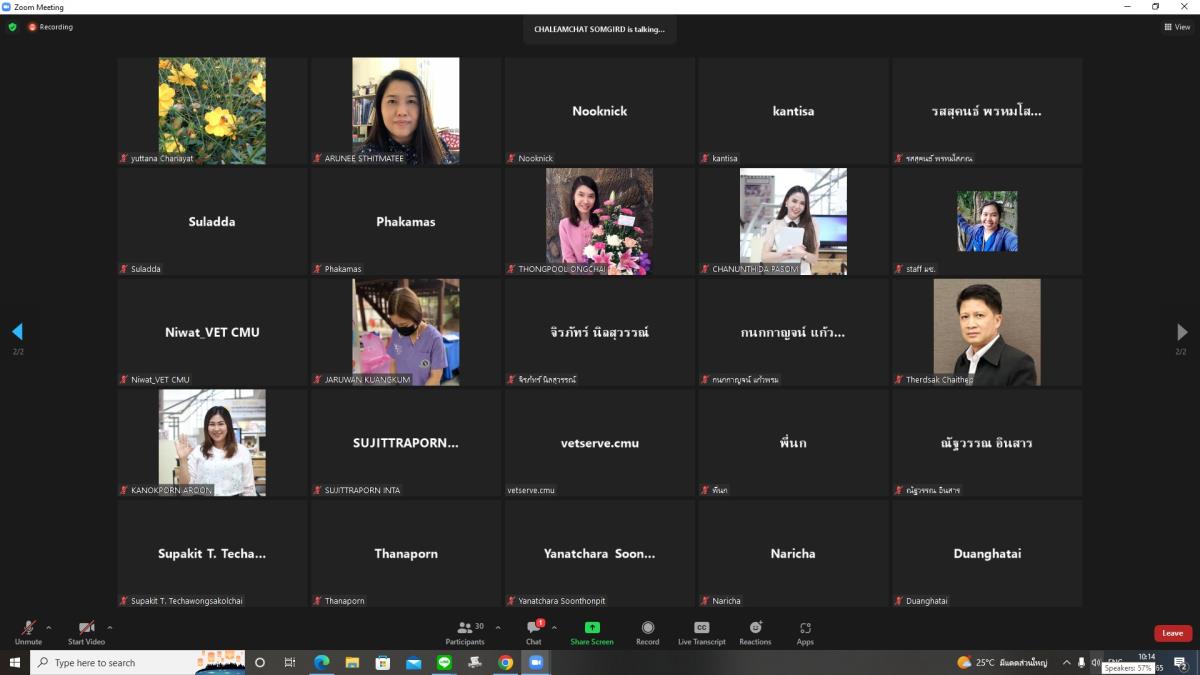Click the red Recording indicator
Viewport: 1200px width, 675px height.
pos(51,27)
